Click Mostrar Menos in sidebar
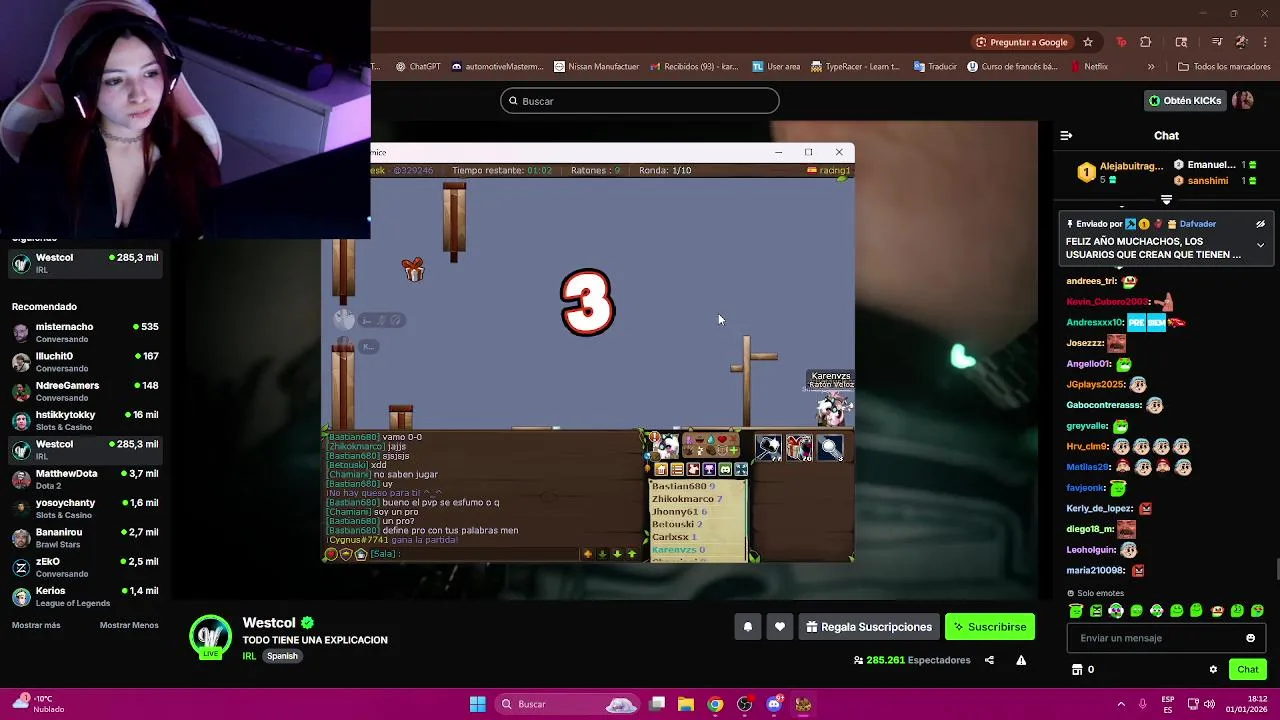The image size is (1280, 720). click(129, 625)
